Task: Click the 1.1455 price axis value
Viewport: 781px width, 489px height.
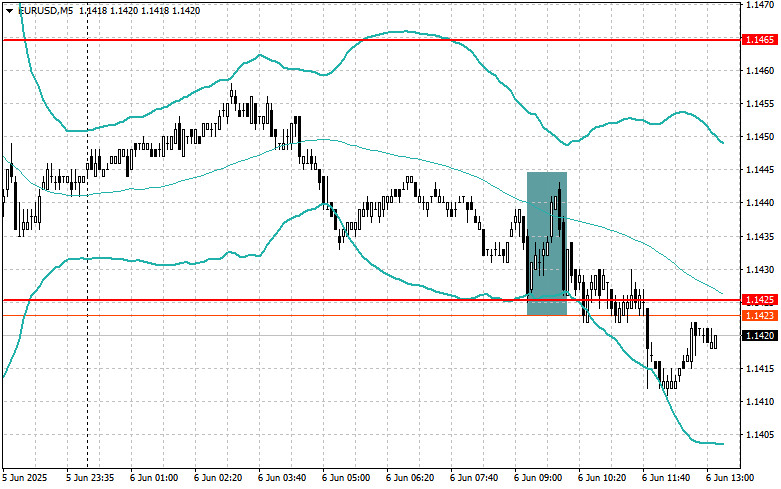Action: coord(760,104)
